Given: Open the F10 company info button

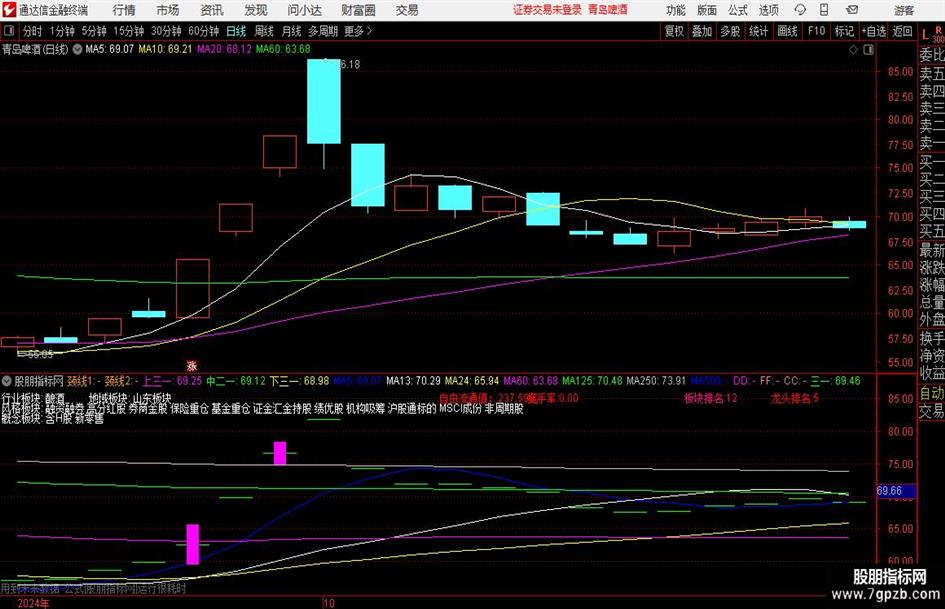Looking at the screenshot, I should [817, 31].
